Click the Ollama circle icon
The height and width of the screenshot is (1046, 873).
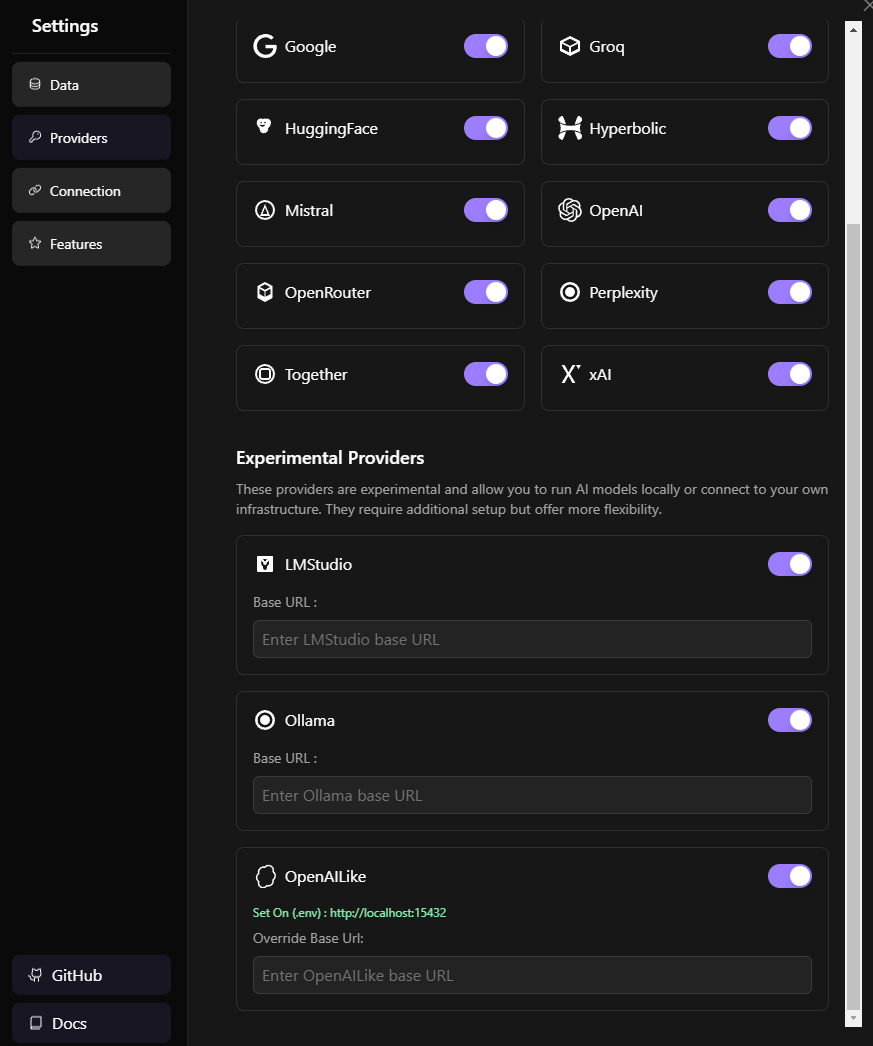coord(265,720)
